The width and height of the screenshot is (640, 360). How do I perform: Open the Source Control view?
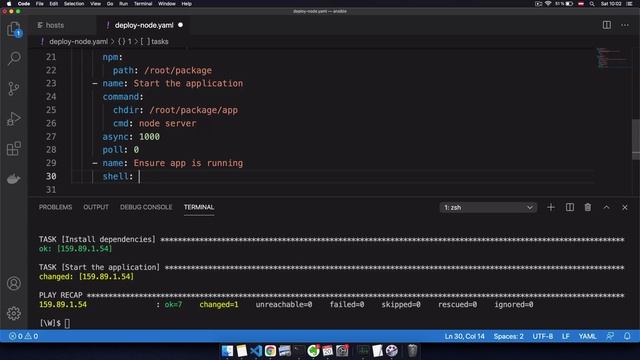13,89
